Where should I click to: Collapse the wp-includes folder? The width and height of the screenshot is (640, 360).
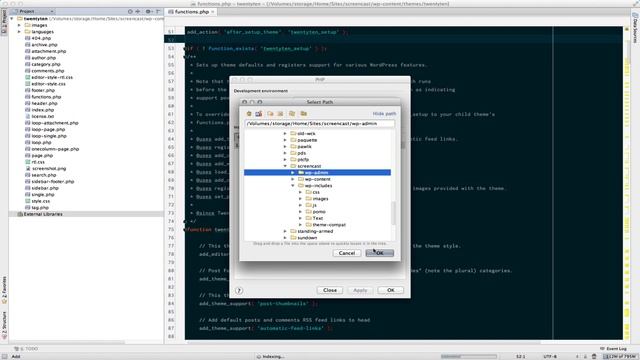293,186
